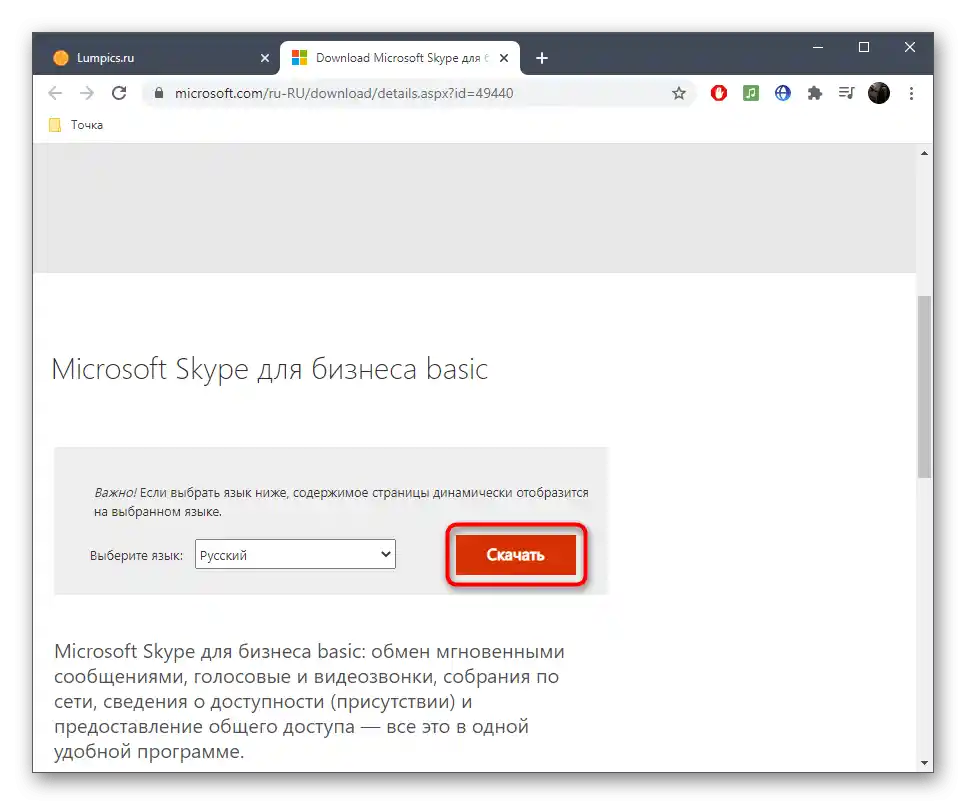Click page scrollbar up arrow
This screenshot has width=966, height=805.
pos(924,153)
